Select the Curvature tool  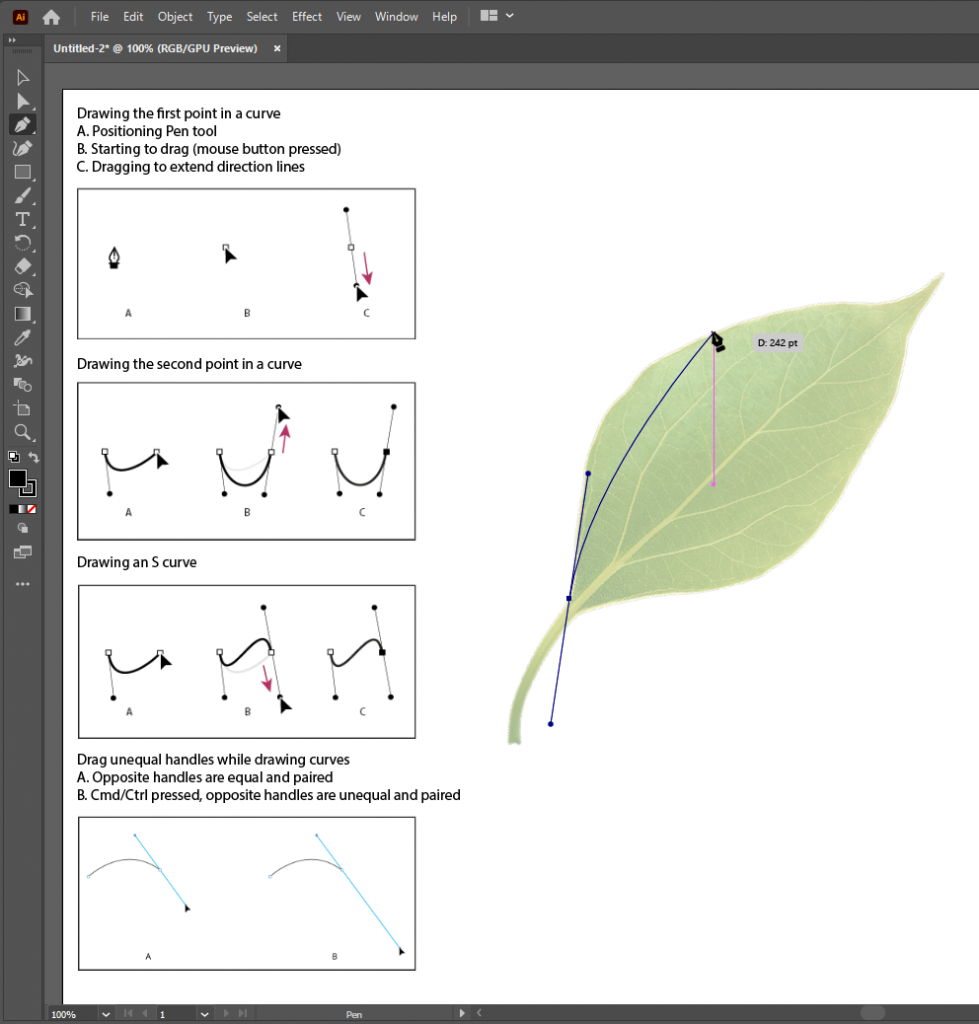pyautogui.click(x=23, y=148)
